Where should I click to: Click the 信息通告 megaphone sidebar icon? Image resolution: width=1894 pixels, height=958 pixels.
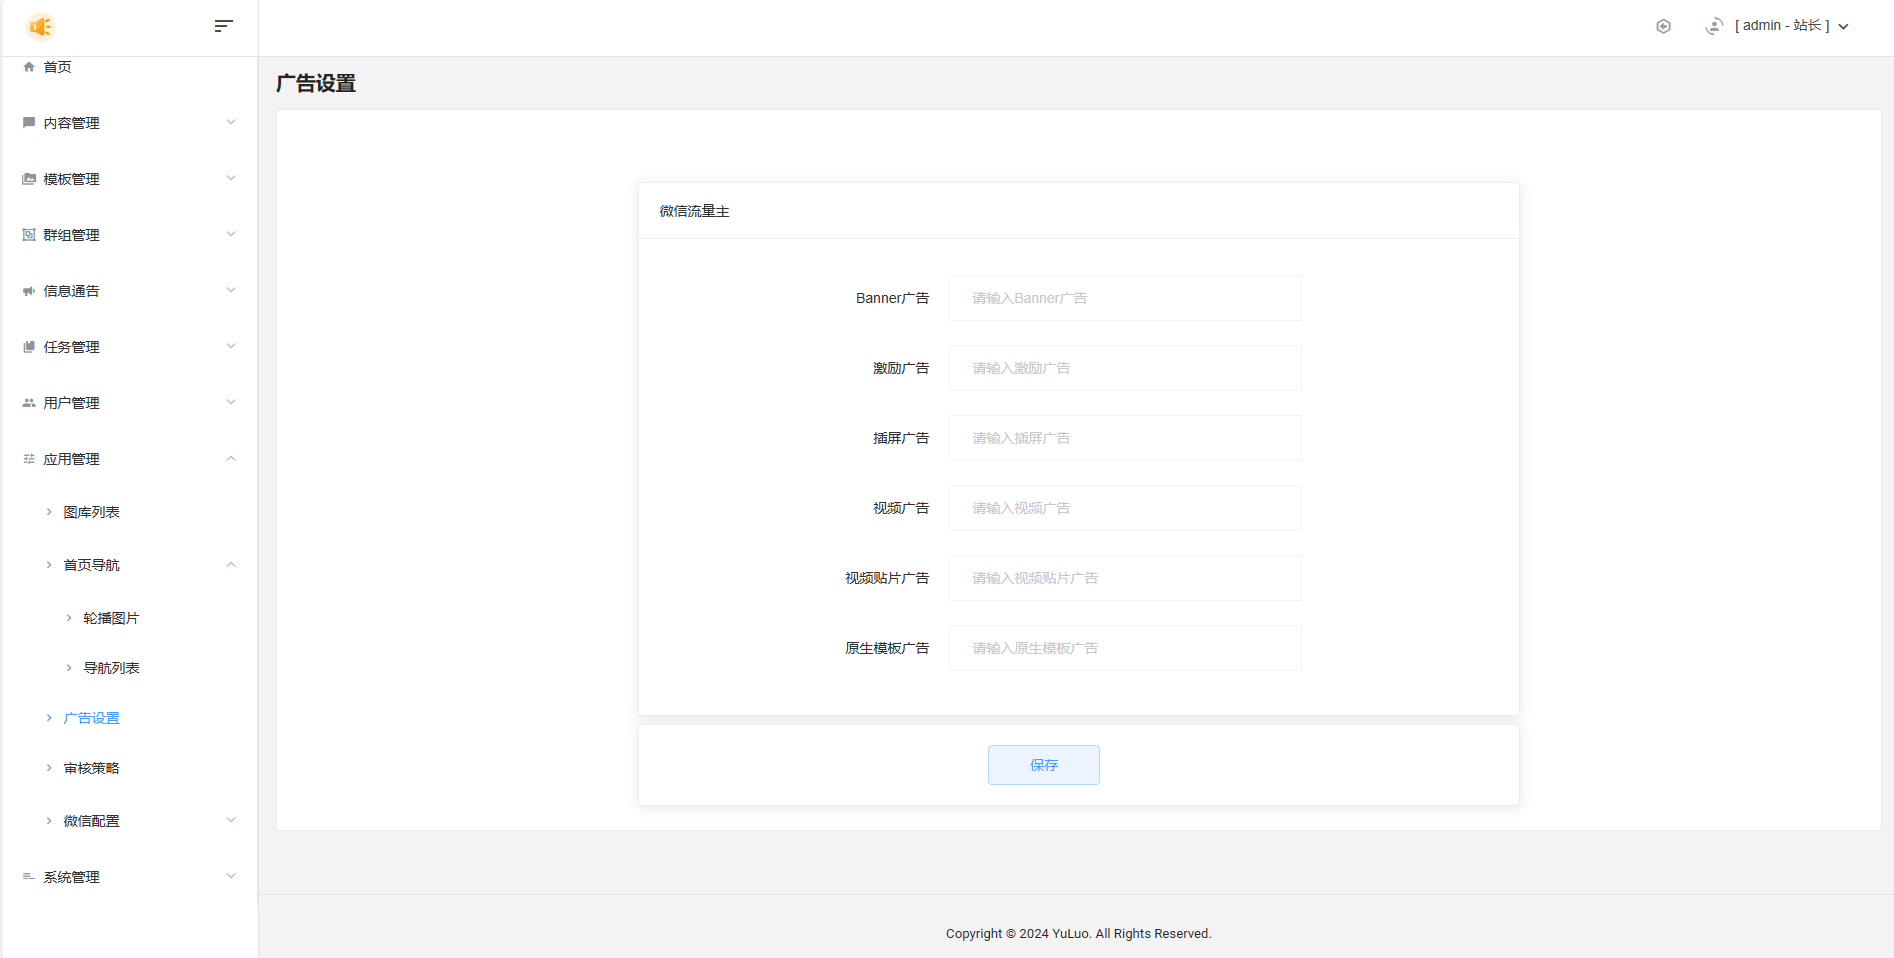(x=29, y=291)
